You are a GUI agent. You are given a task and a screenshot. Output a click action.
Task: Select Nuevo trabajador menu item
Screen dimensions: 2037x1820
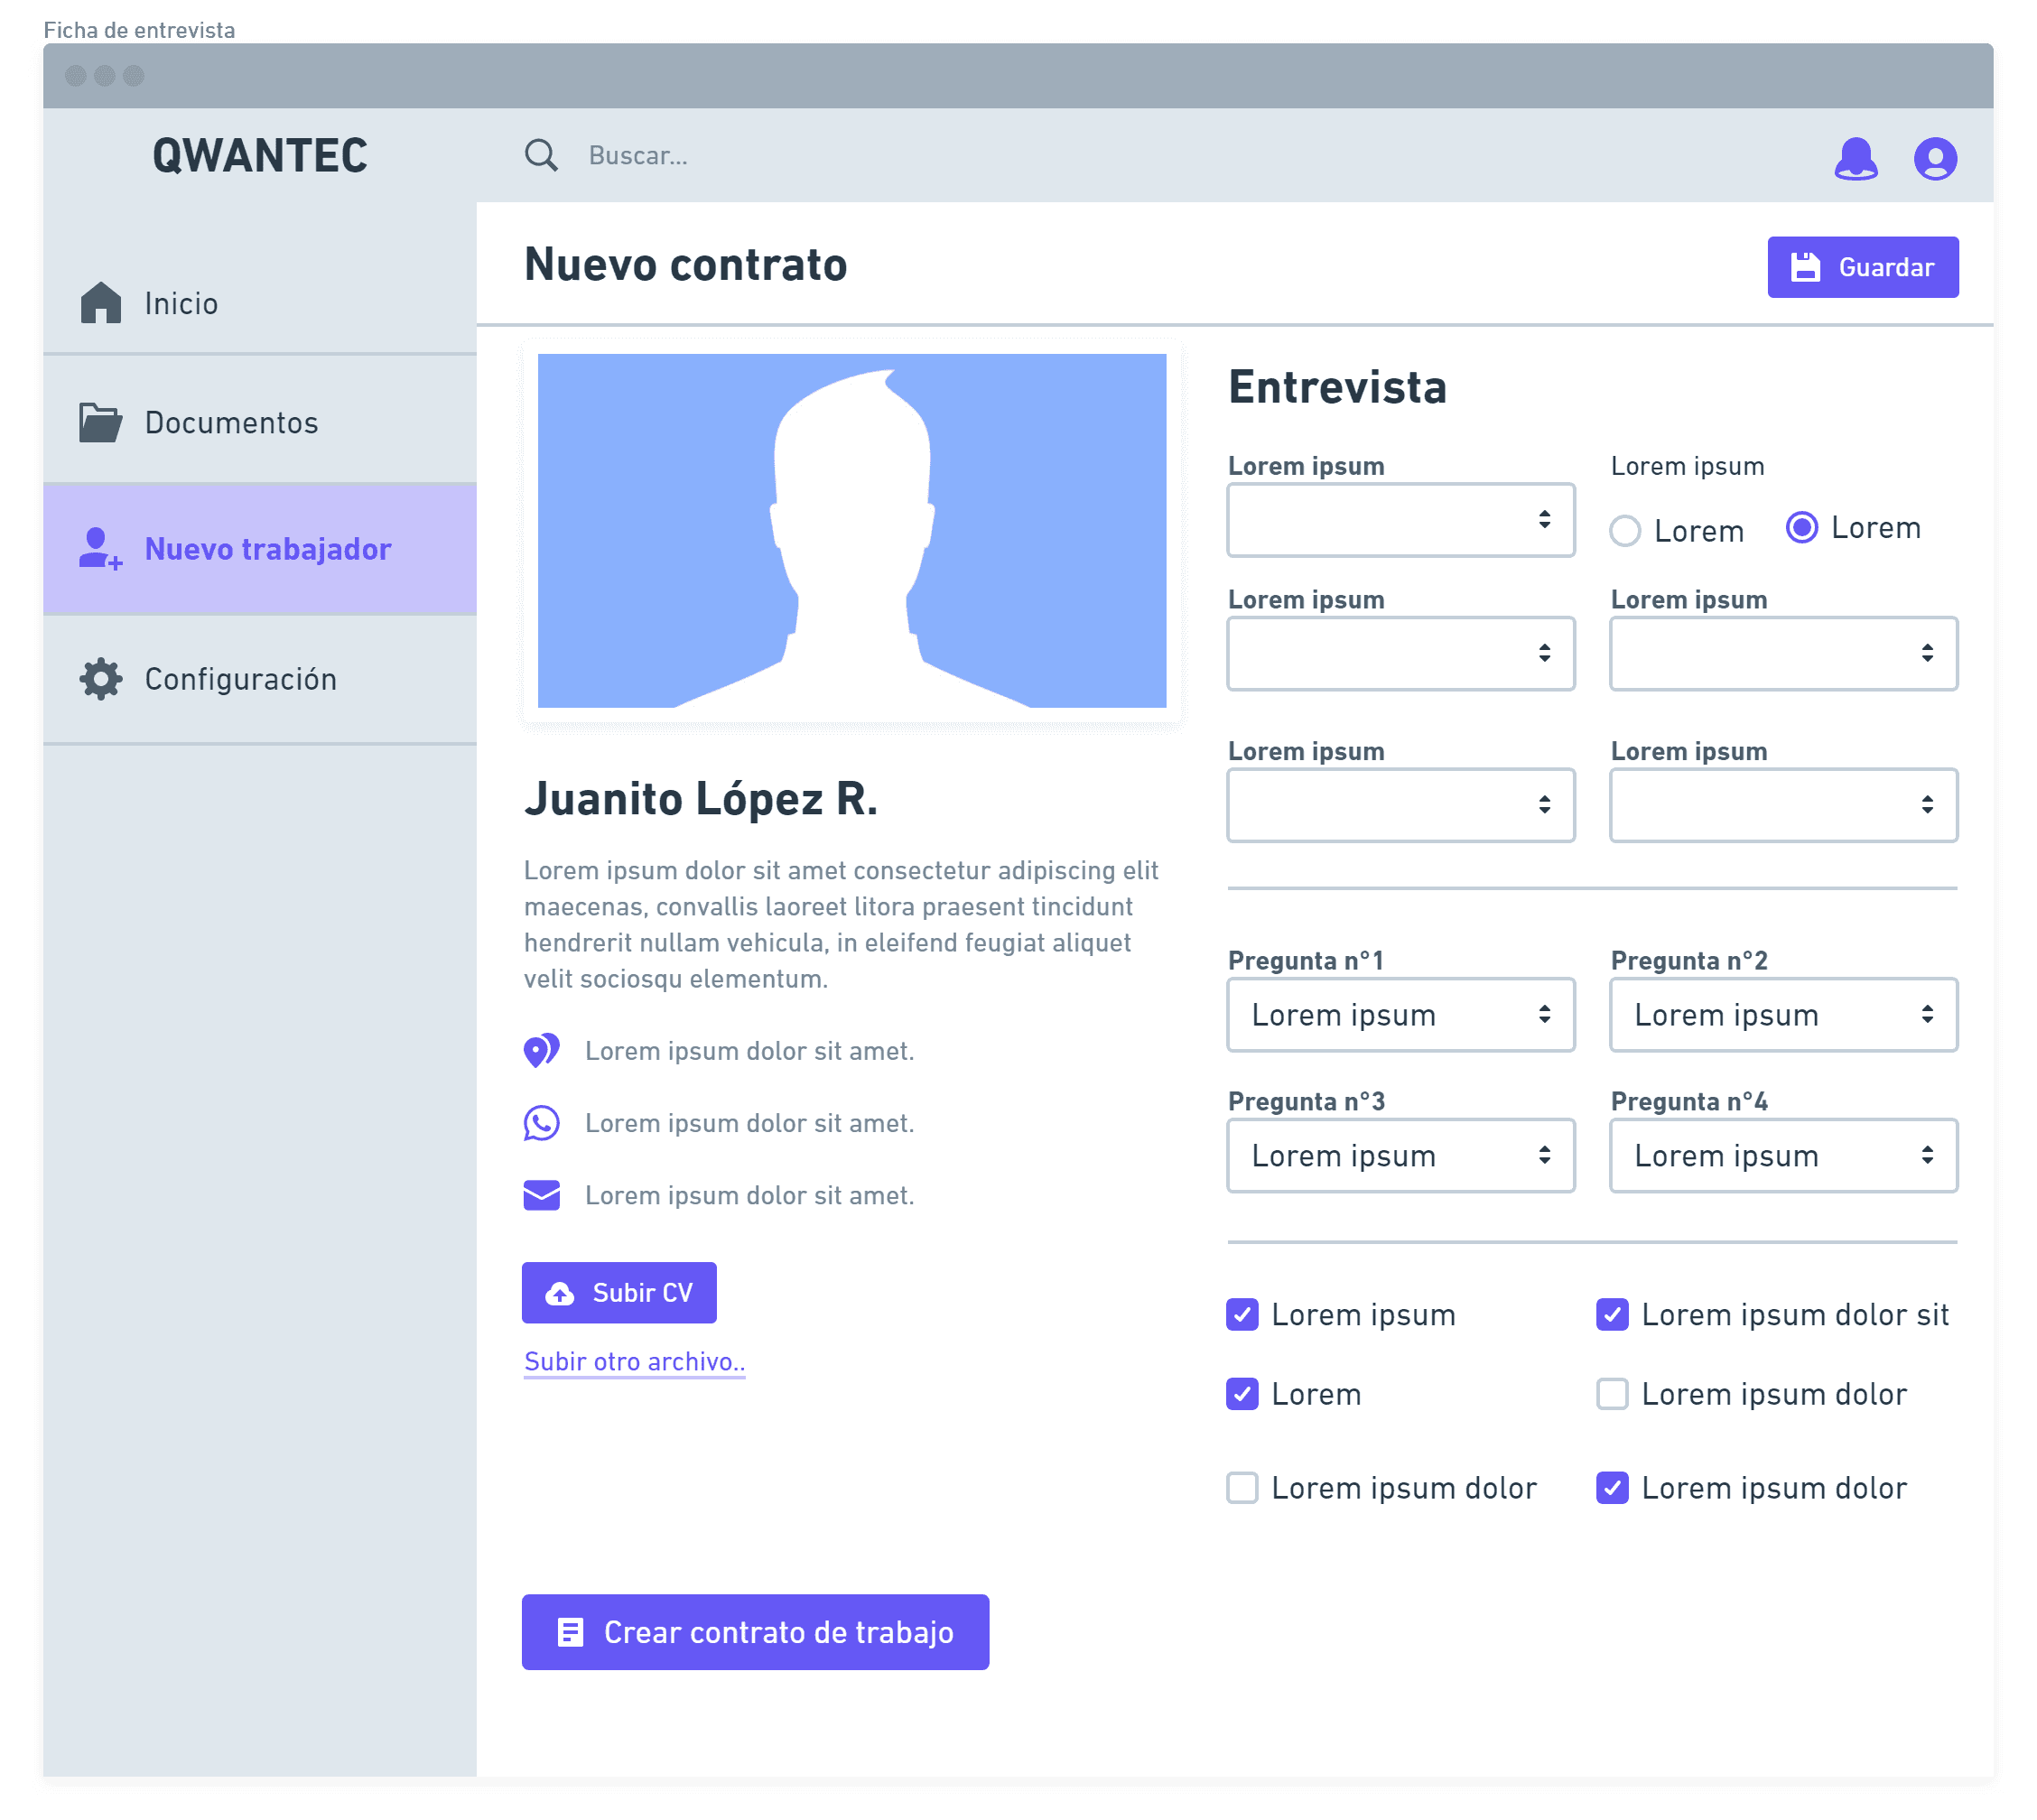267,549
